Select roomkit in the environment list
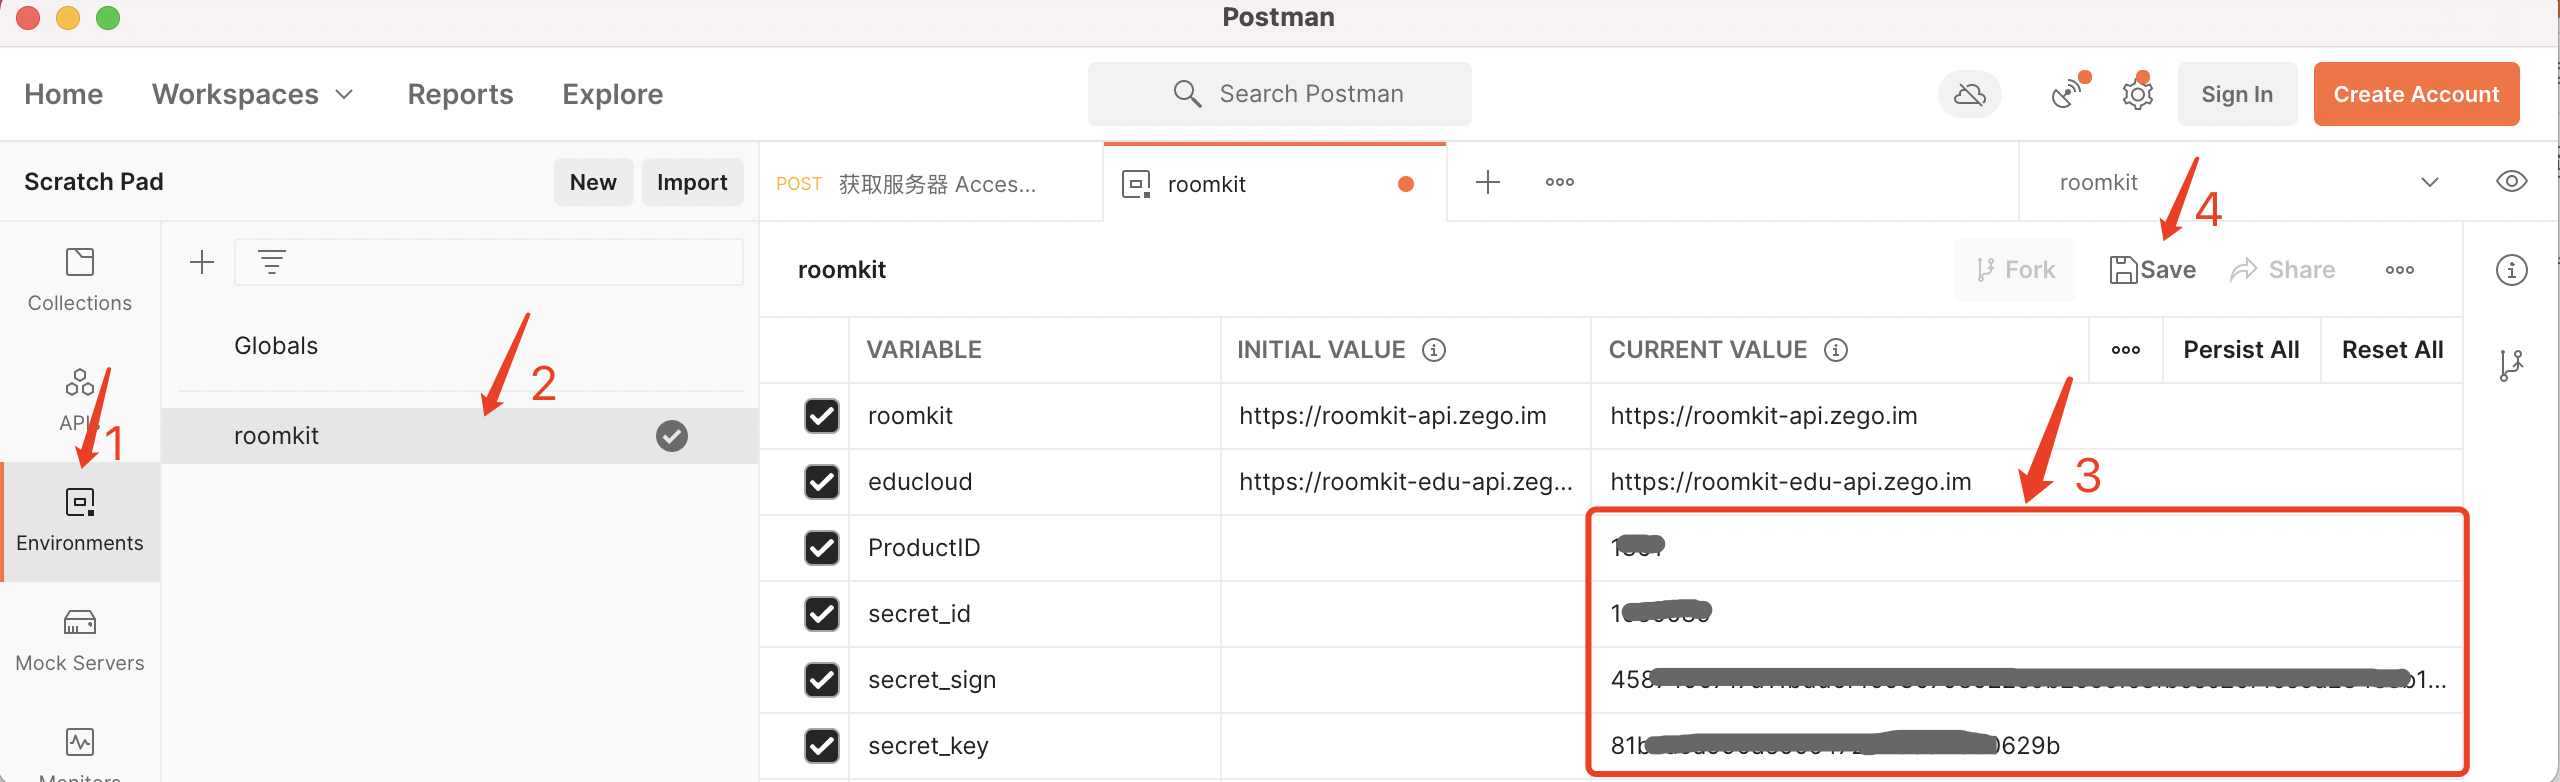 460,436
